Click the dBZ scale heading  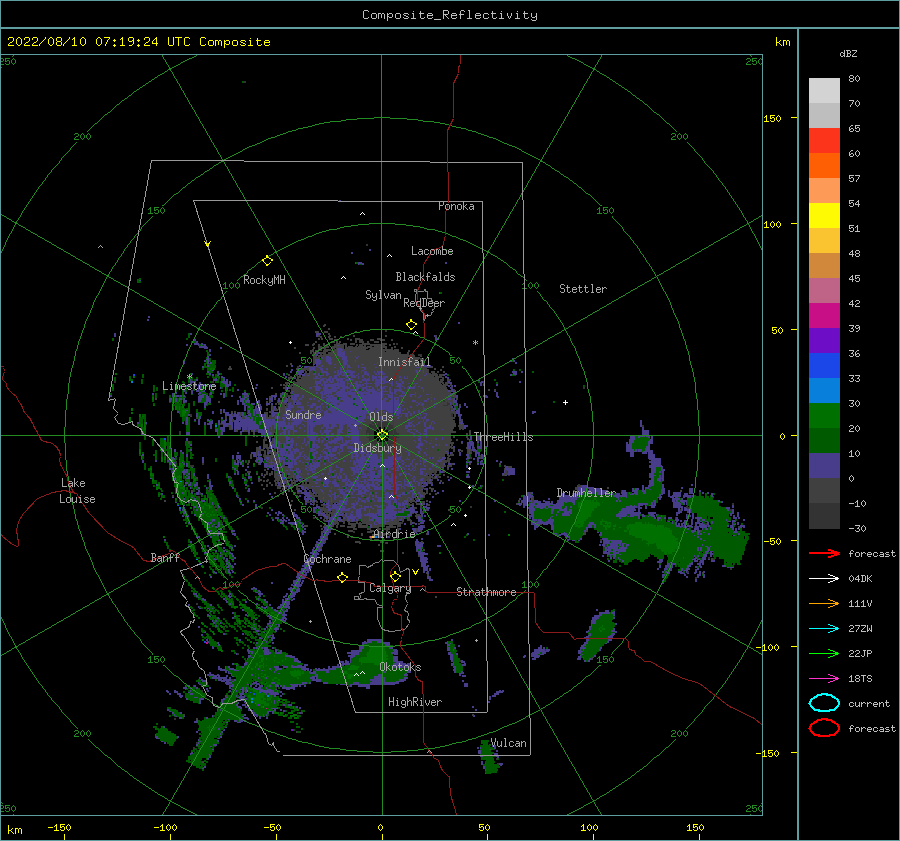coord(848,53)
